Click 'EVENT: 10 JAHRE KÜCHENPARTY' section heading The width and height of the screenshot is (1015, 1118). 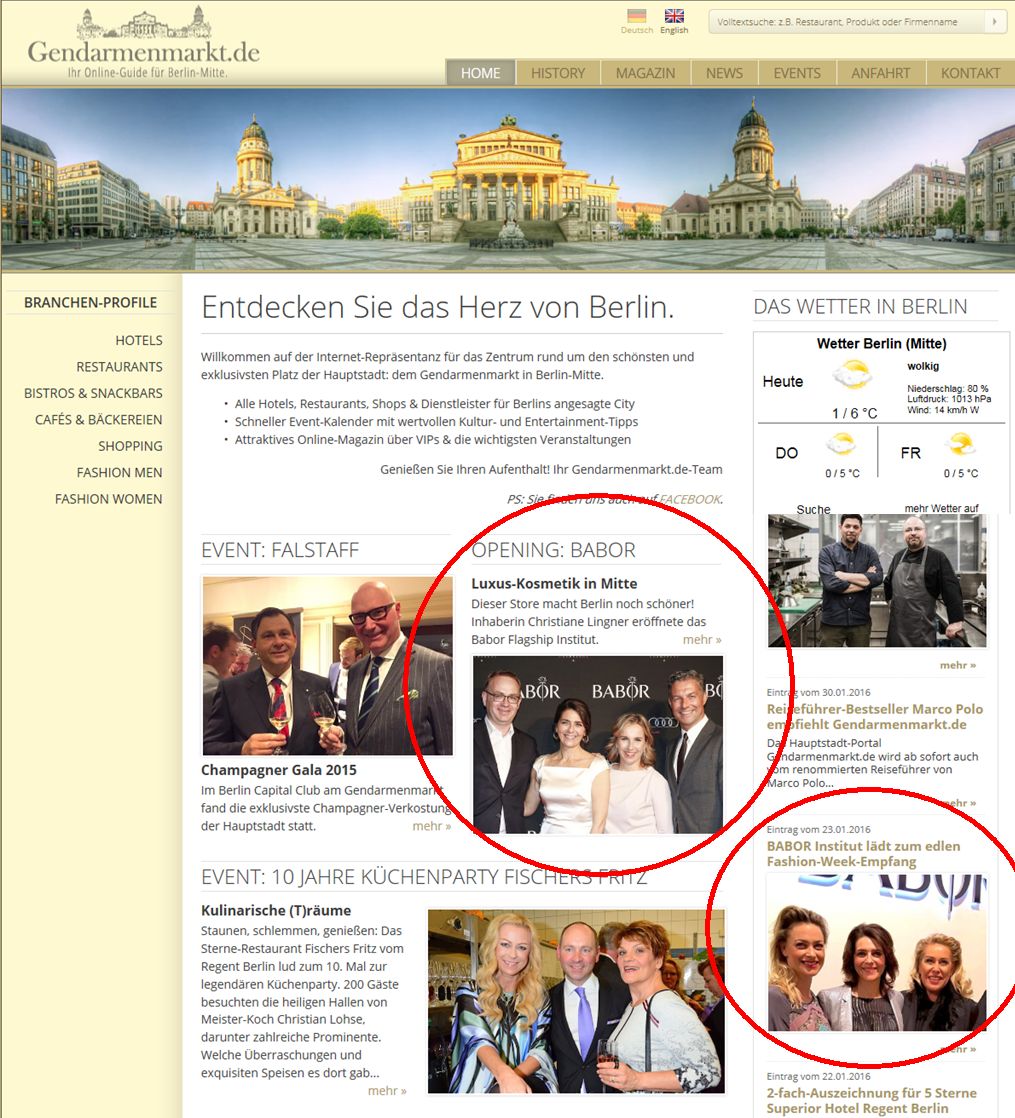pyautogui.click(x=424, y=877)
